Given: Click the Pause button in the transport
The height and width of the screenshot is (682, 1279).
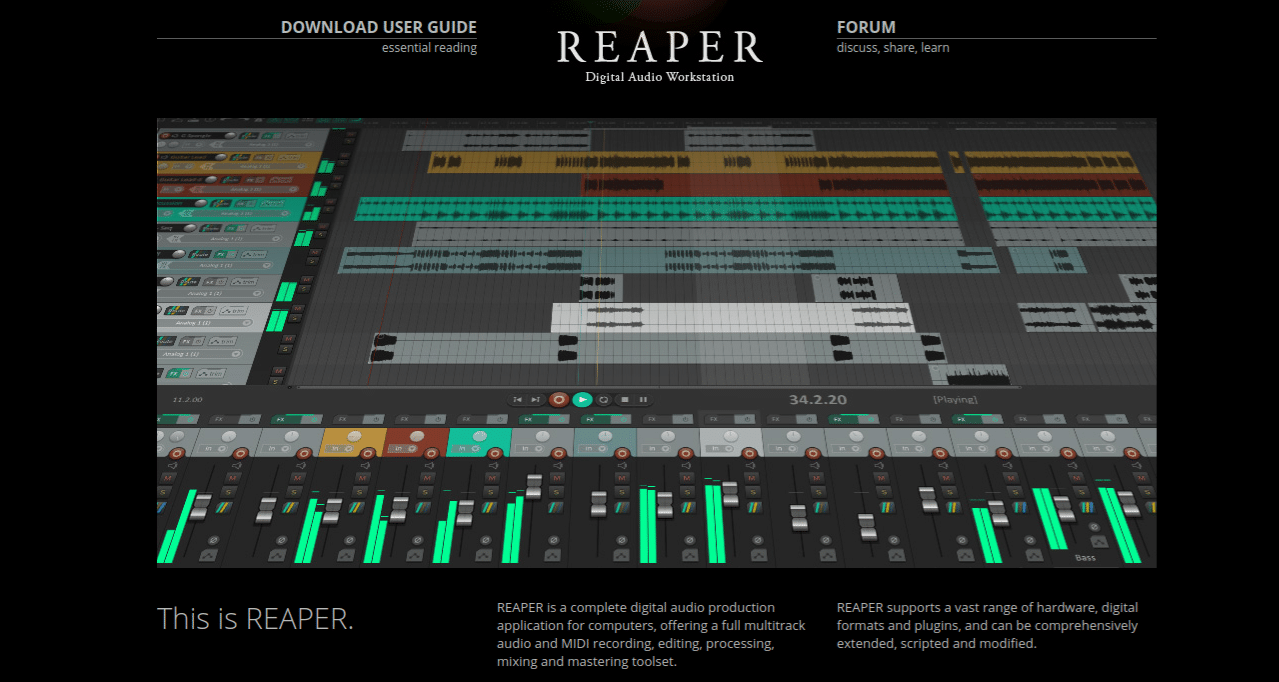Looking at the screenshot, I should tap(644, 400).
